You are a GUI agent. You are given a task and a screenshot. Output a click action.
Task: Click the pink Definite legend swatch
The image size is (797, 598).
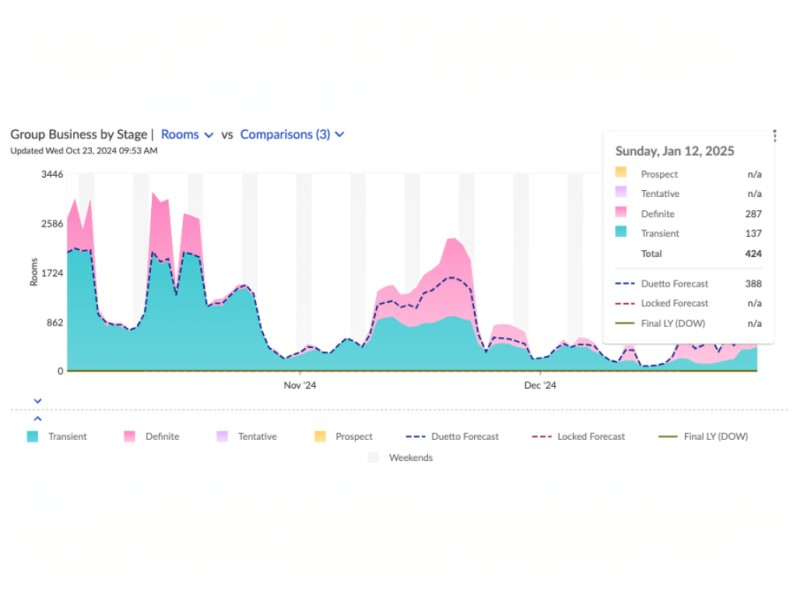click(130, 436)
